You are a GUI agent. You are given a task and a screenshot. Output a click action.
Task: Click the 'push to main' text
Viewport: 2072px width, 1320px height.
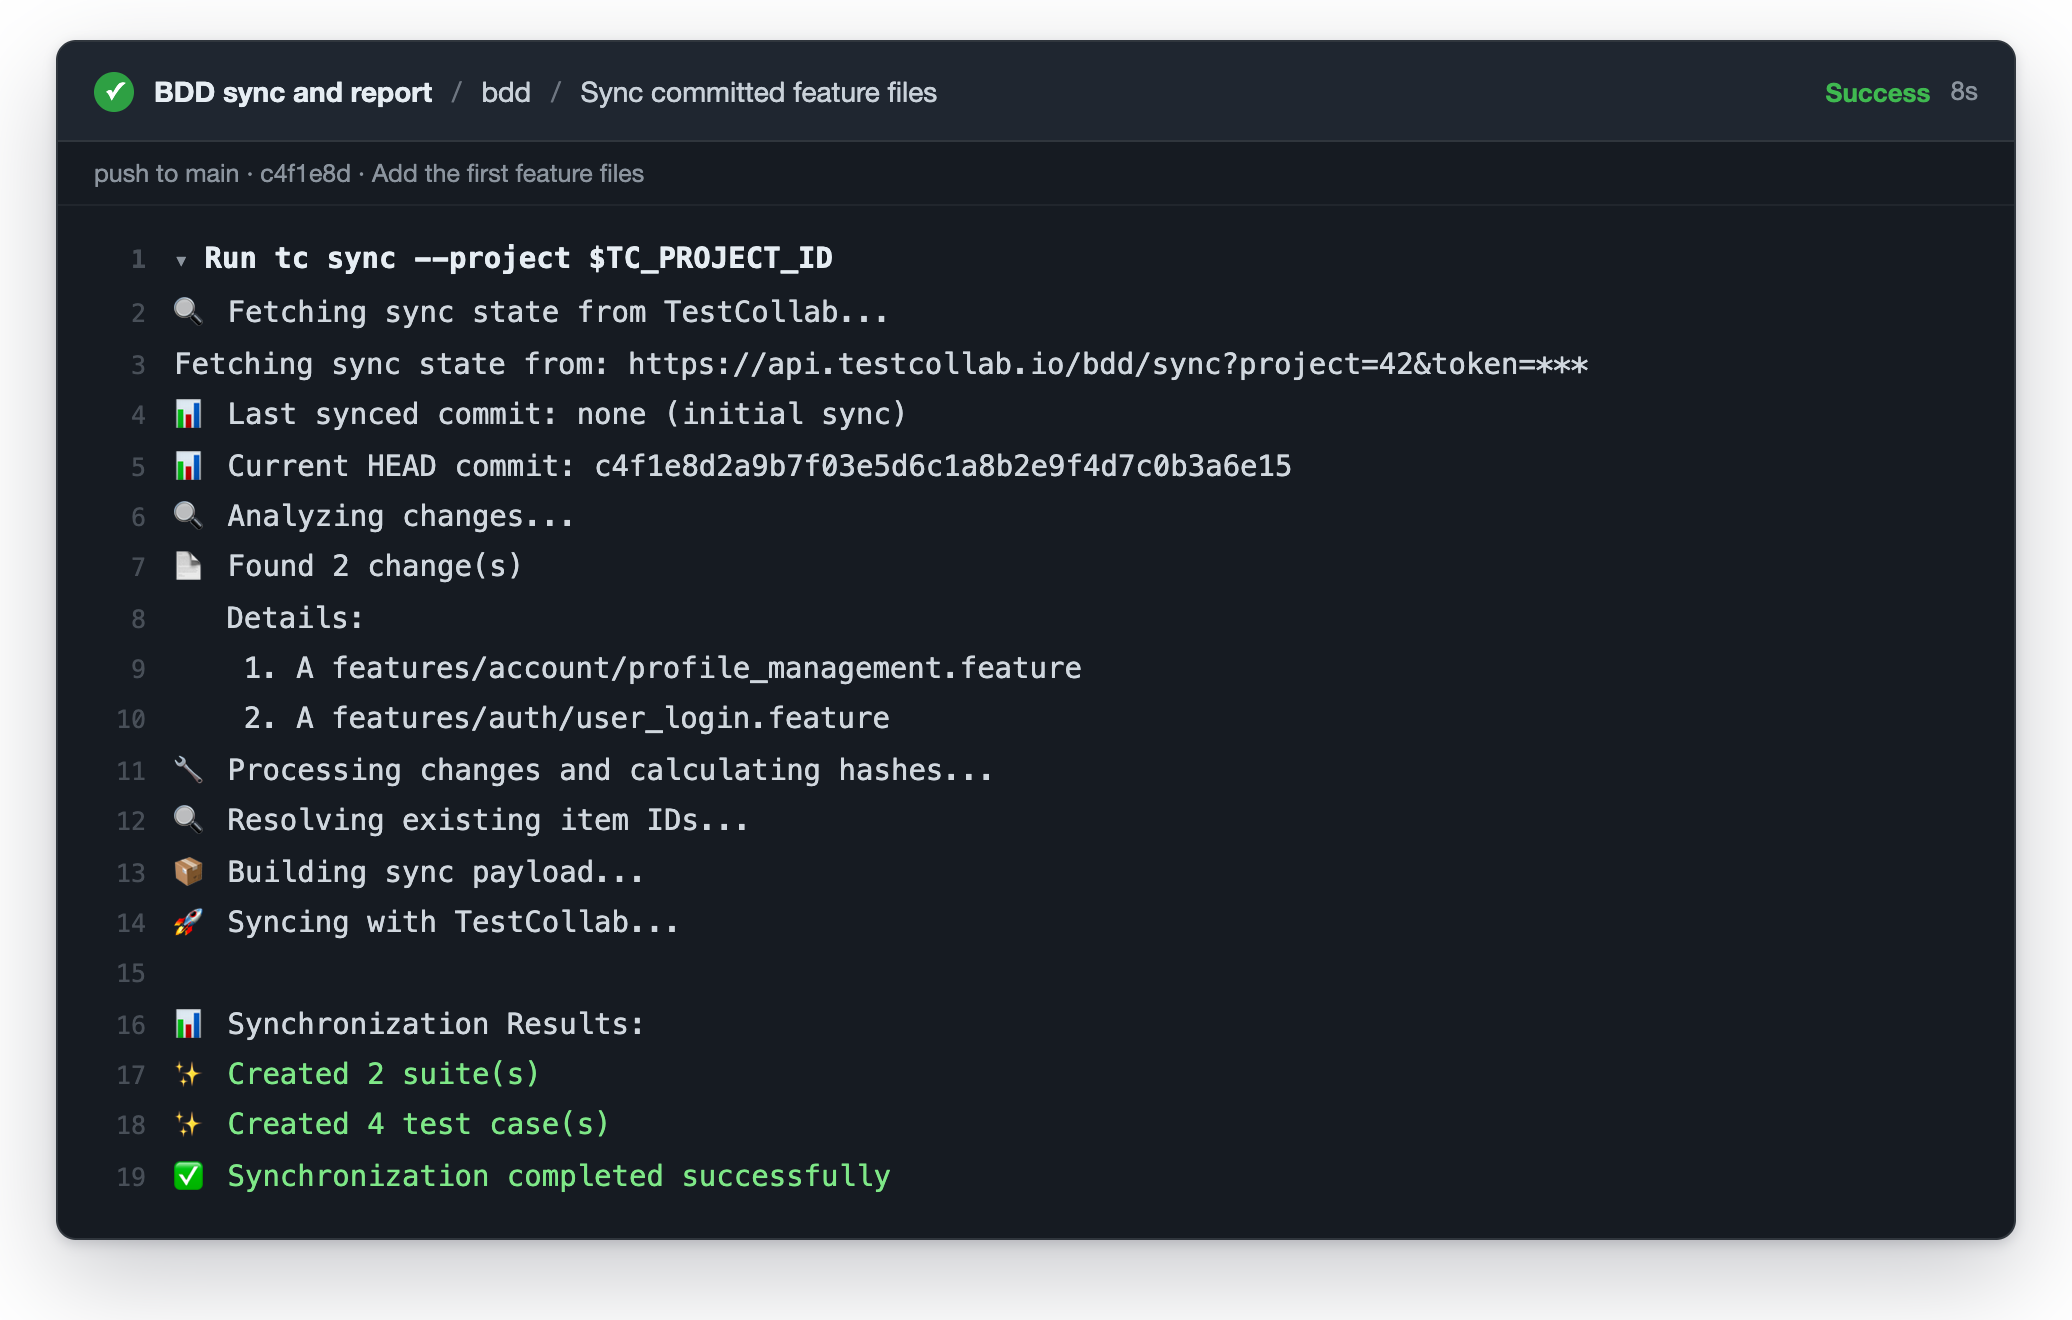tap(166, 173)
